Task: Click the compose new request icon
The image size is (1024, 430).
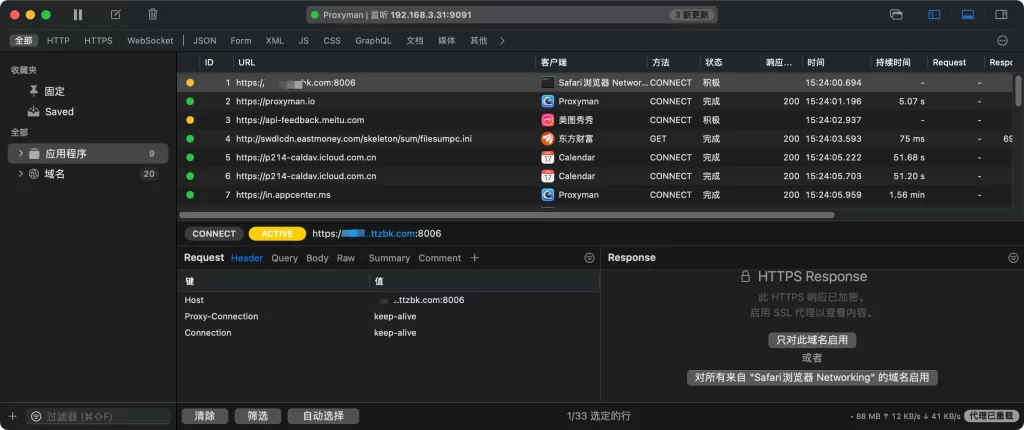Action: [x=116, y=15]
